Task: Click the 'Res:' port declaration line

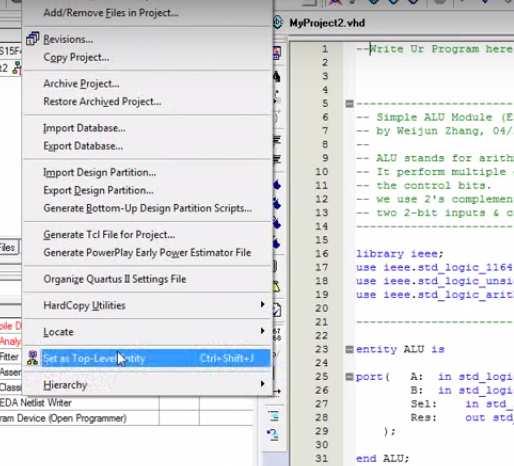Action: 462,418
